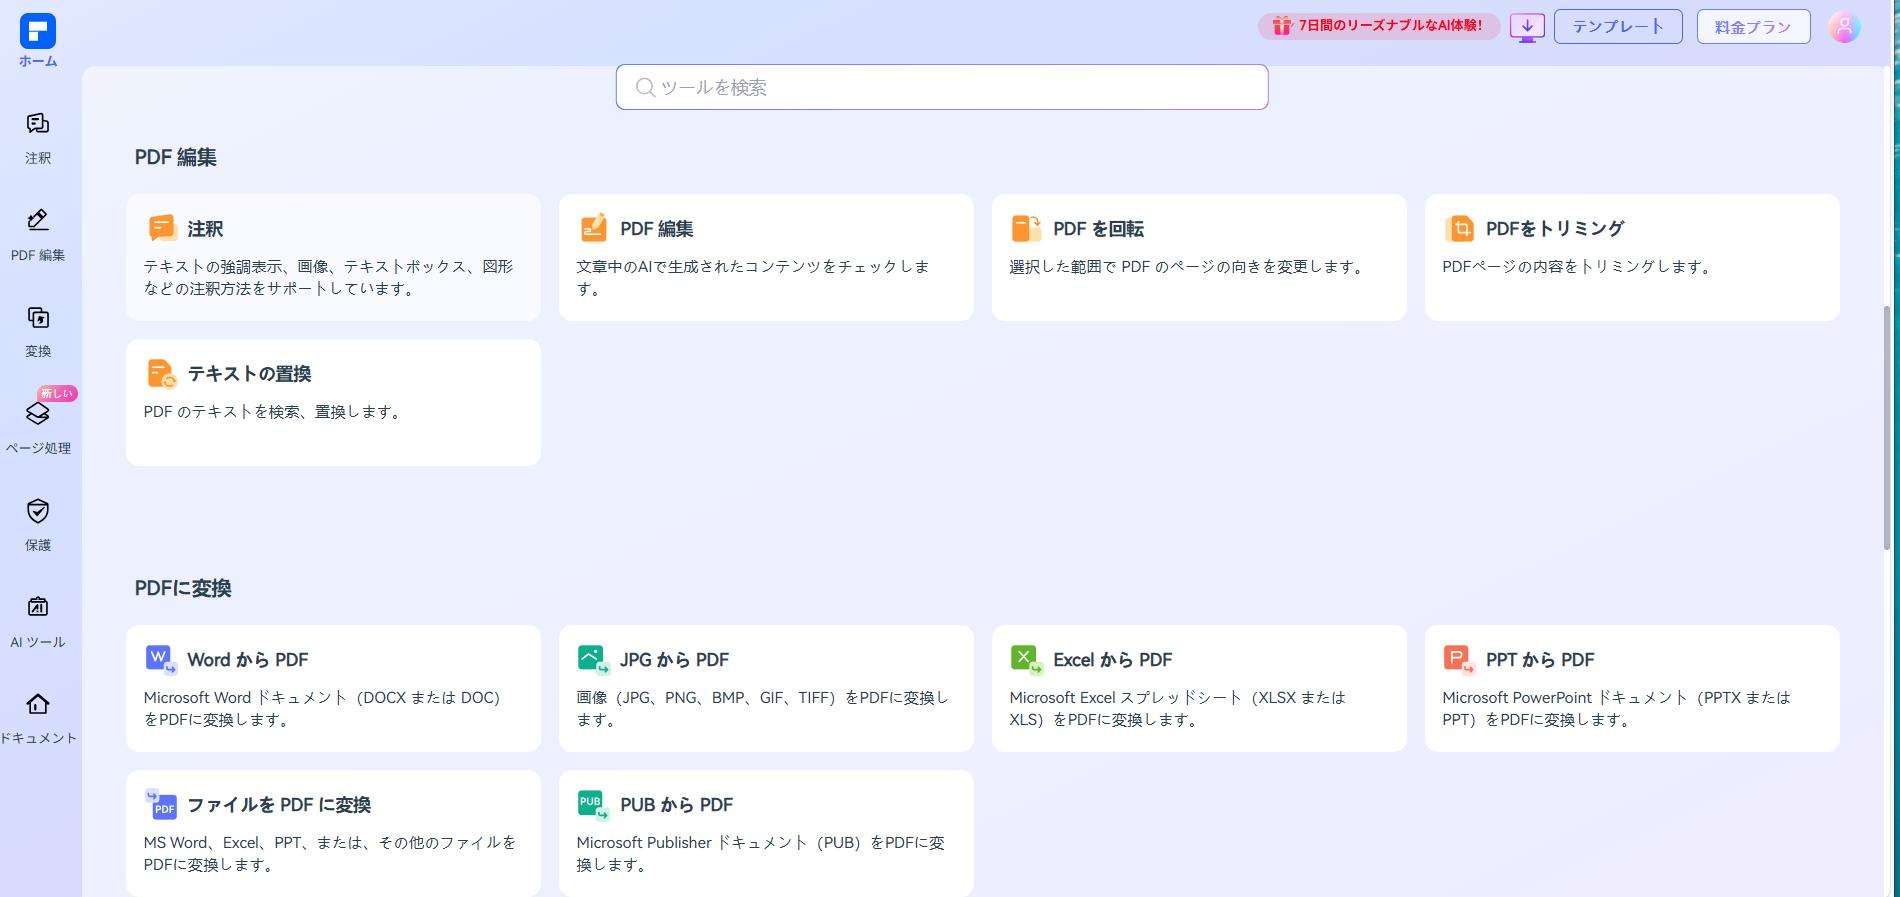Click the ファイルを PDF に変換 icon
The height and width of the screenshot is (897, 1900).
[161, 804]
